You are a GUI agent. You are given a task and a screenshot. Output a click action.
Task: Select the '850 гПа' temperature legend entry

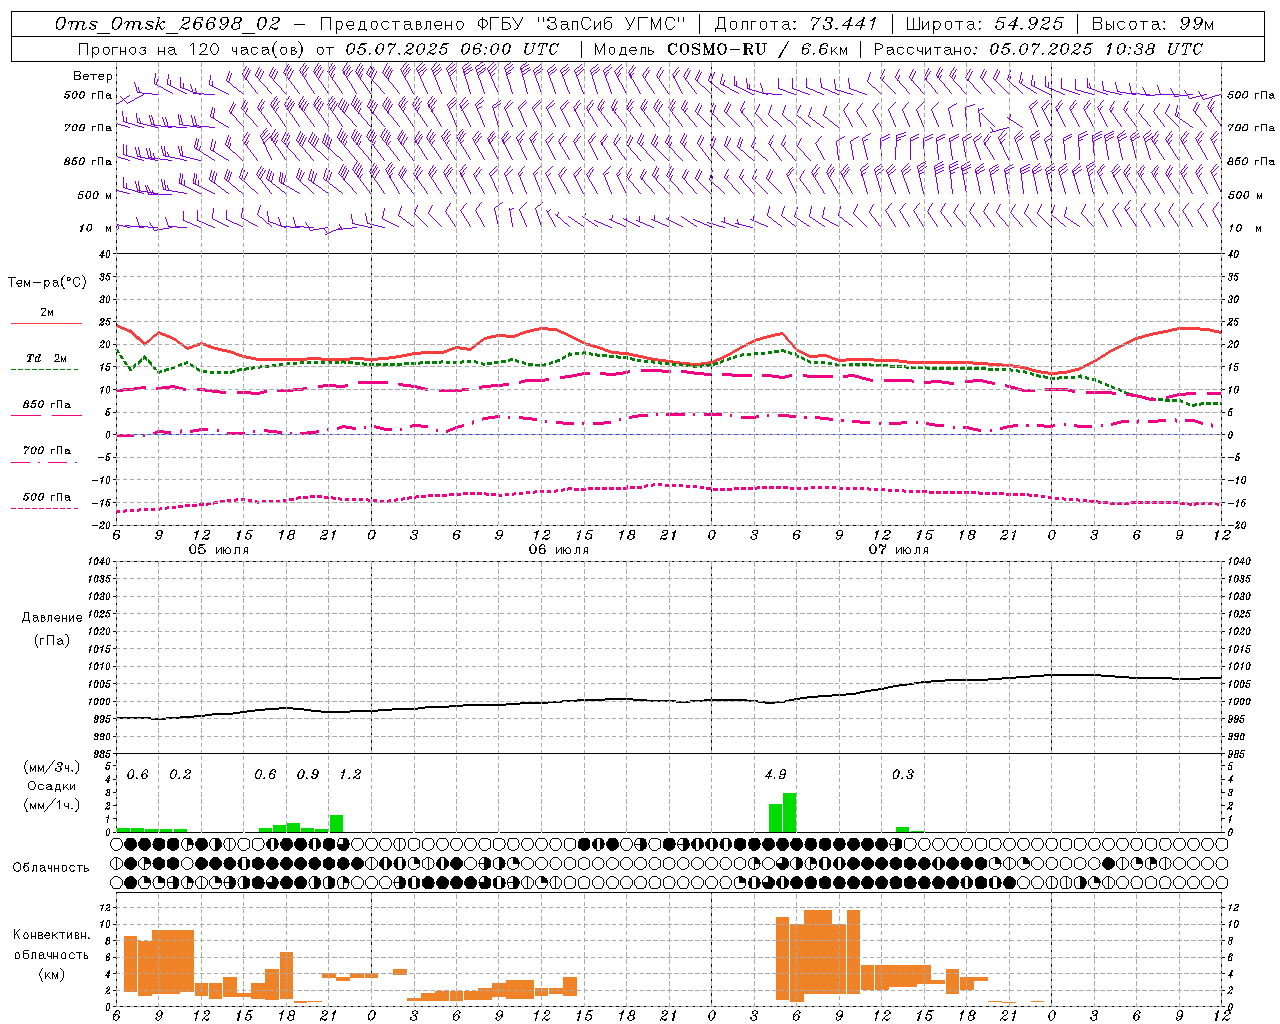click(47, 405)
